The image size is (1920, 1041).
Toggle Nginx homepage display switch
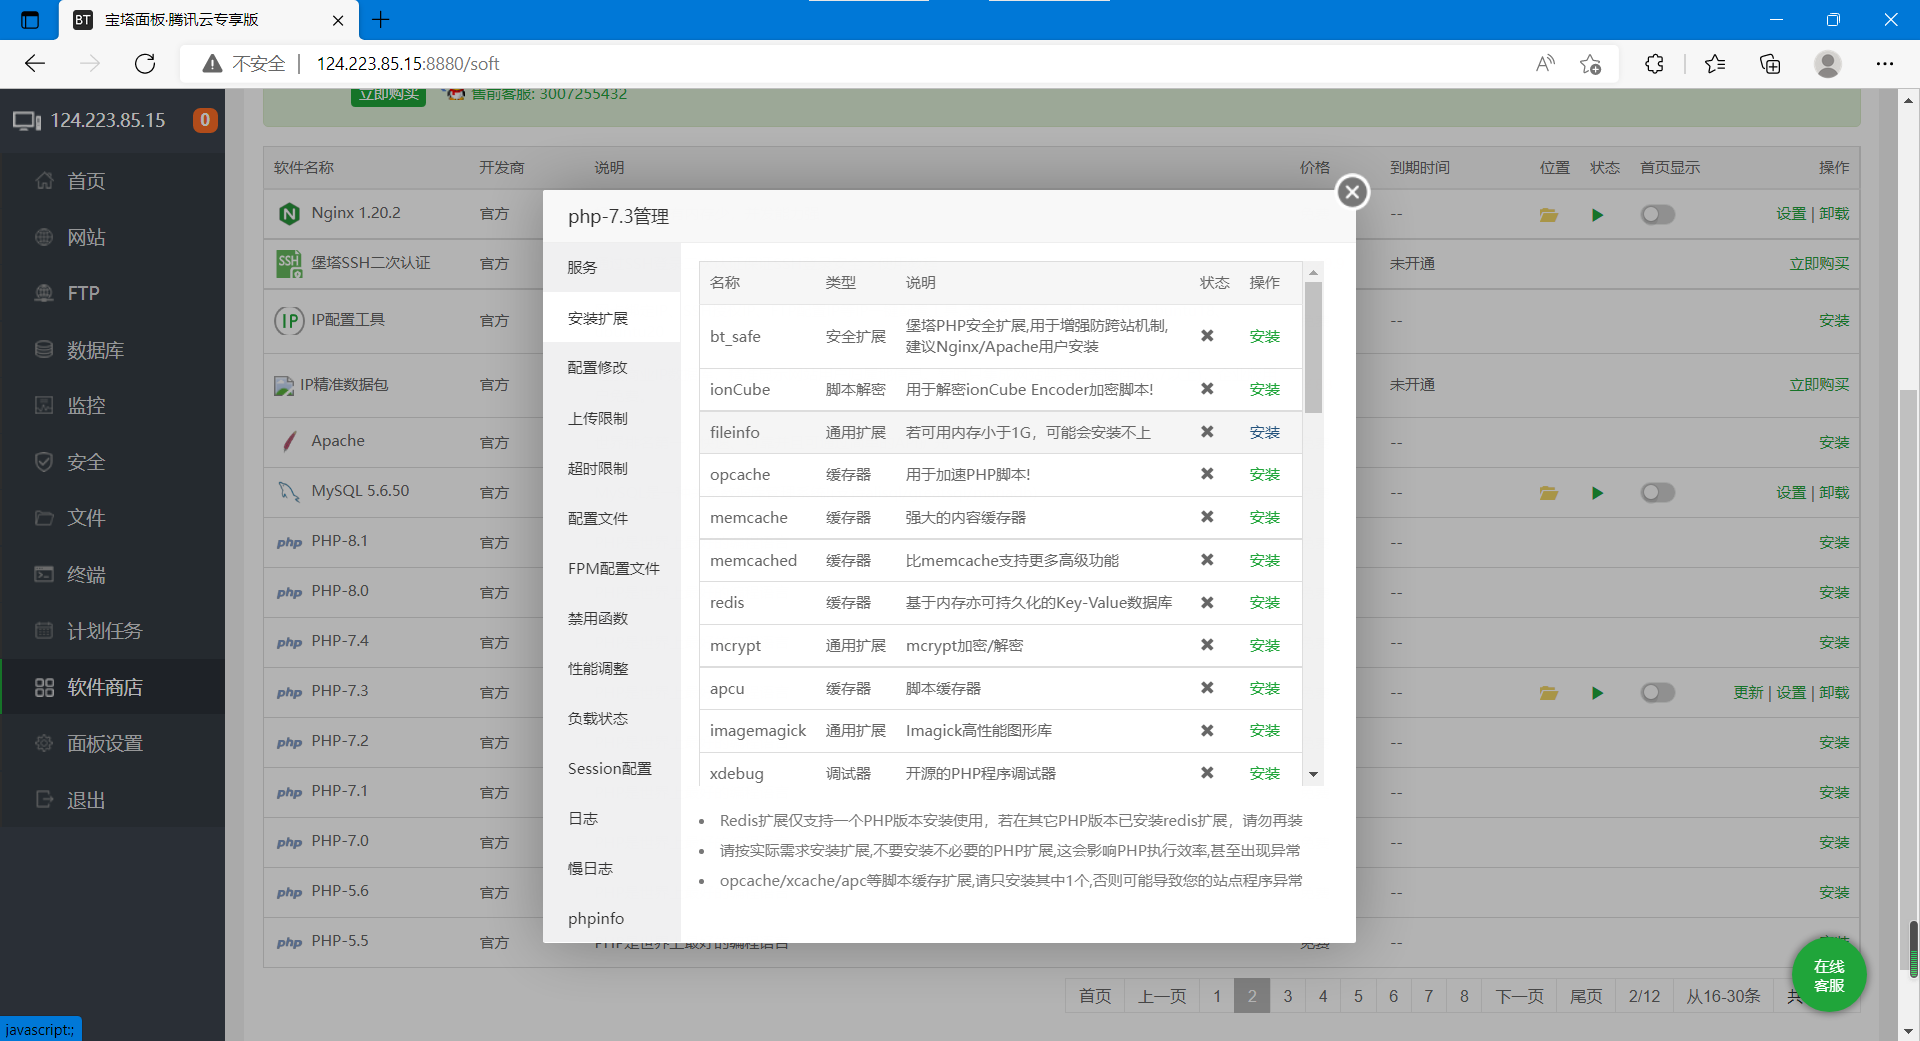pyautogui.click(x=1657, y=215)
